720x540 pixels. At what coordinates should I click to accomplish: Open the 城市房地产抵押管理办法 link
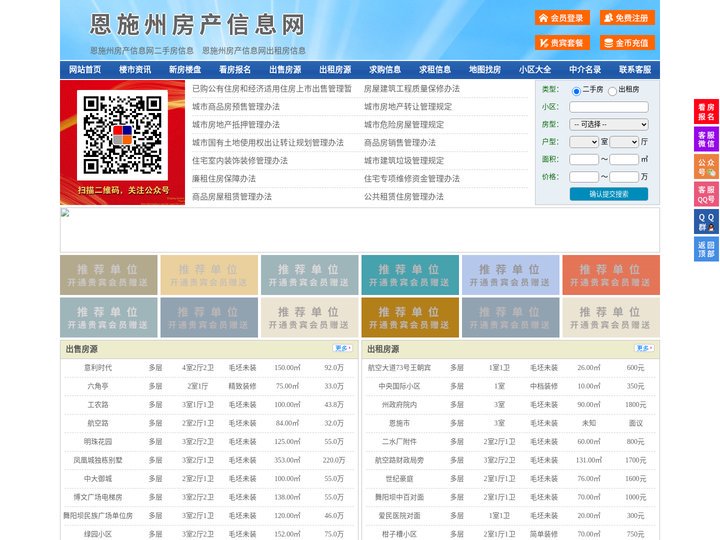point(236,124)
